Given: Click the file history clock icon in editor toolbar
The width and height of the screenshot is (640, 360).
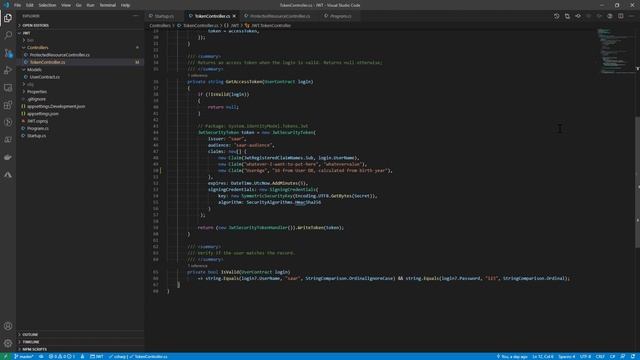Looking at the screenshot, I should point(556,16).
